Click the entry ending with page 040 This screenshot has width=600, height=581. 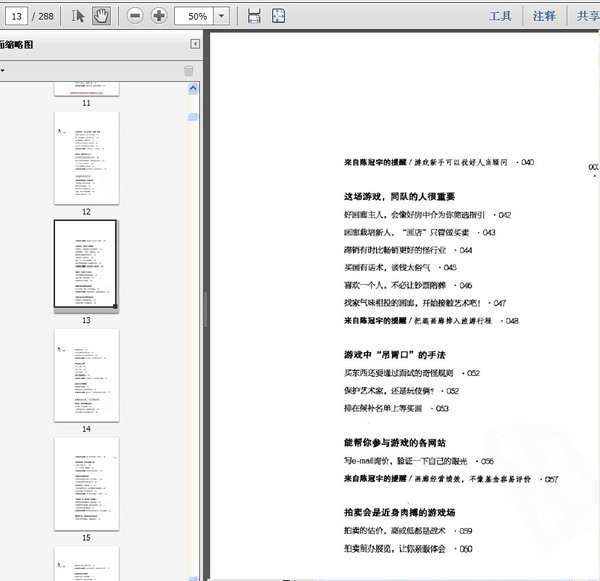pos(439,162)
